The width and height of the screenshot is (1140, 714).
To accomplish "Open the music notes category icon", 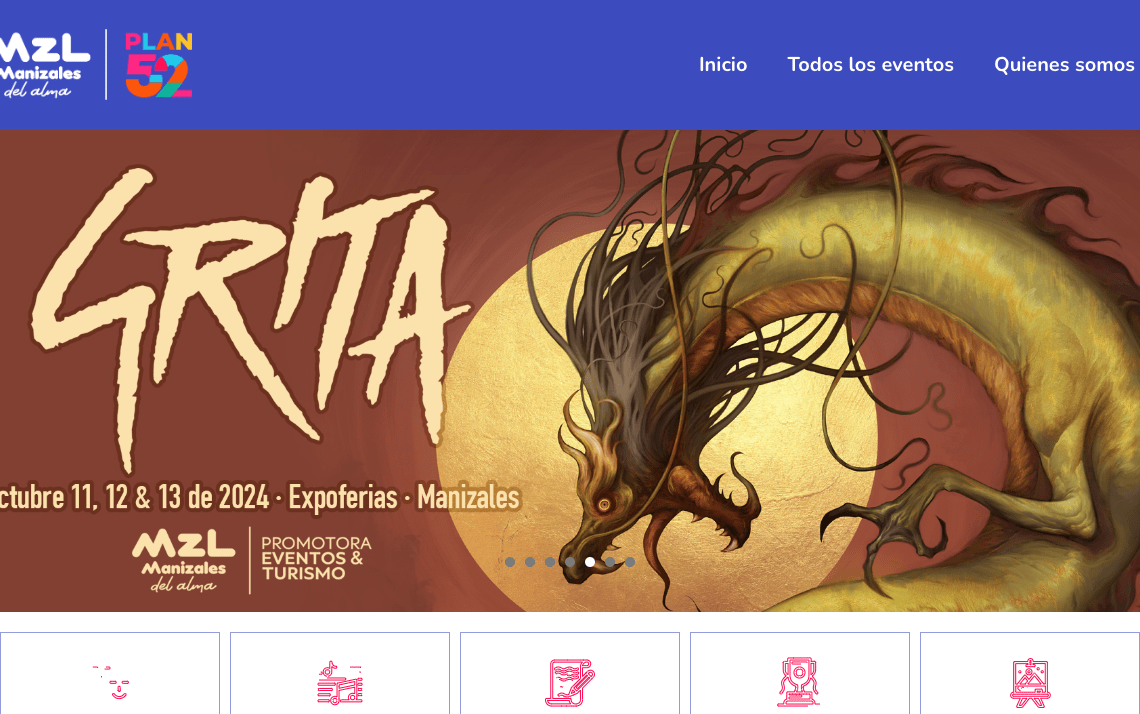I will pos(340,683).
